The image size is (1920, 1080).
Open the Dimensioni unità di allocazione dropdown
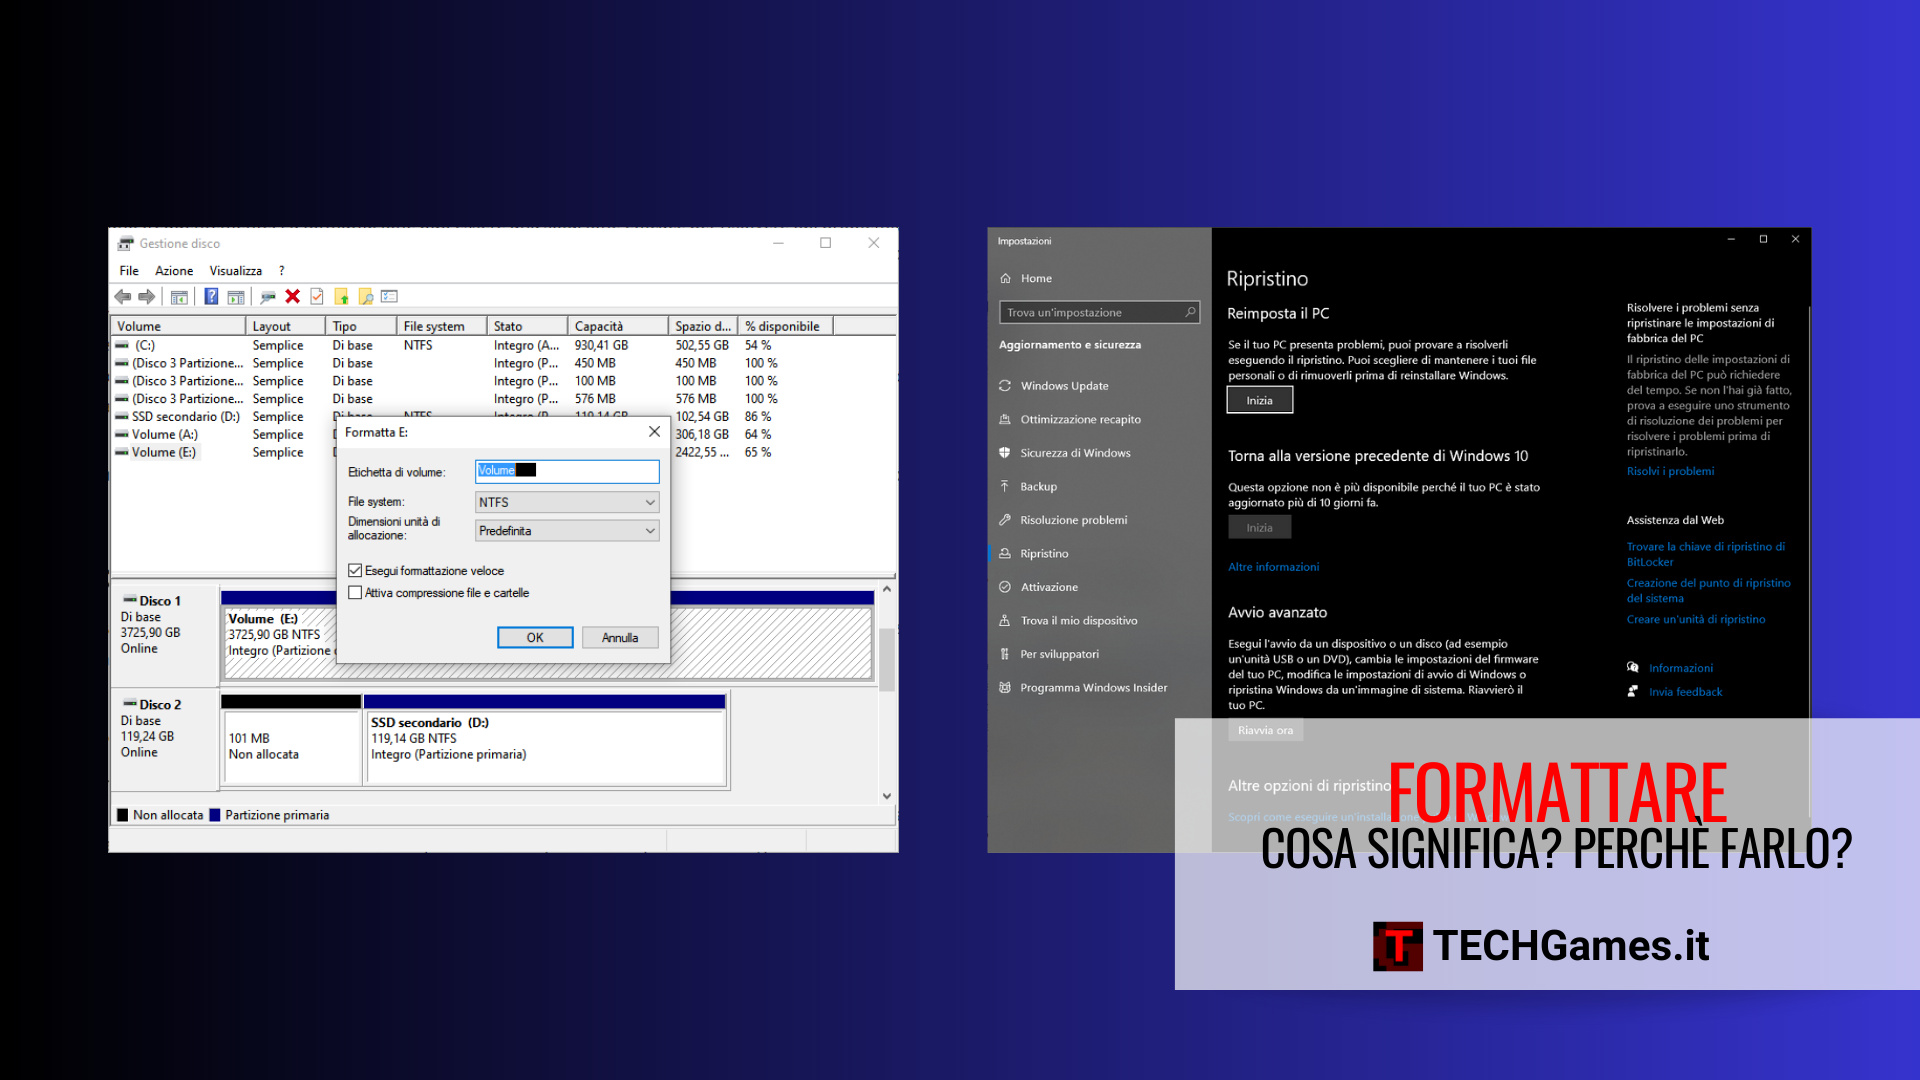coord(566,531)
